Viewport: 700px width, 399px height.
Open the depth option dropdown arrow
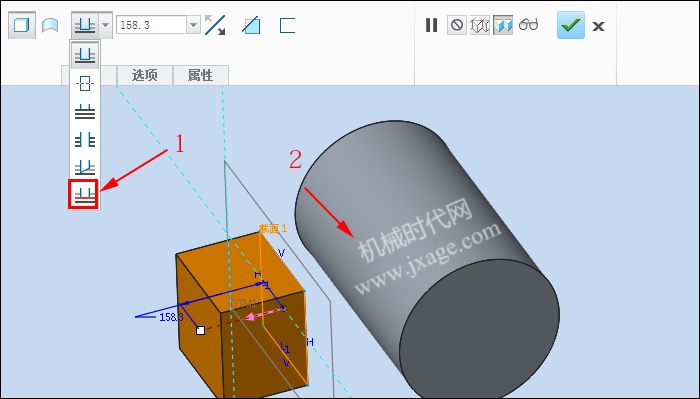(106, 25)
